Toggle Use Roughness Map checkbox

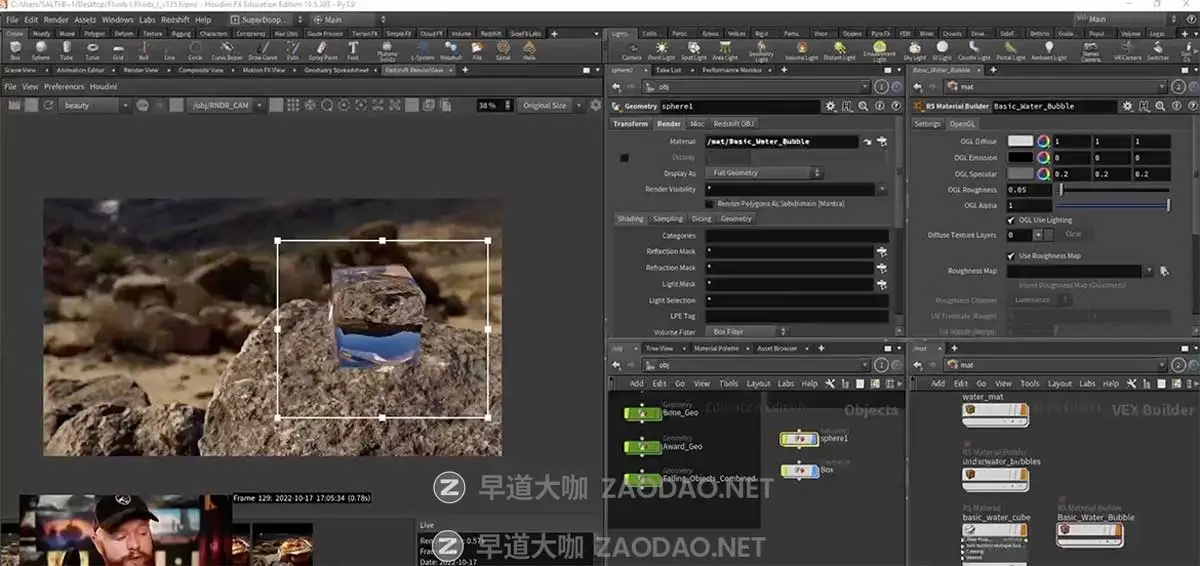point(1012,256)
